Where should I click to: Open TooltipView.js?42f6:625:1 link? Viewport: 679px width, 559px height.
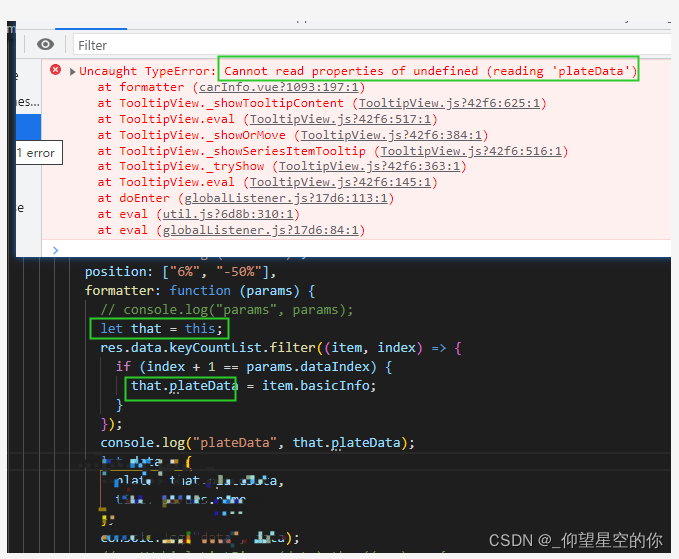(451, 103)
